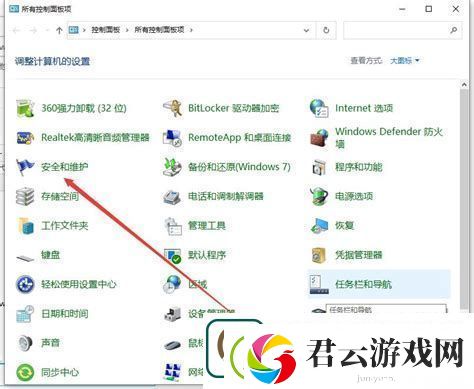
Task: Click in the control panel search box
Action: coord(403,30)
